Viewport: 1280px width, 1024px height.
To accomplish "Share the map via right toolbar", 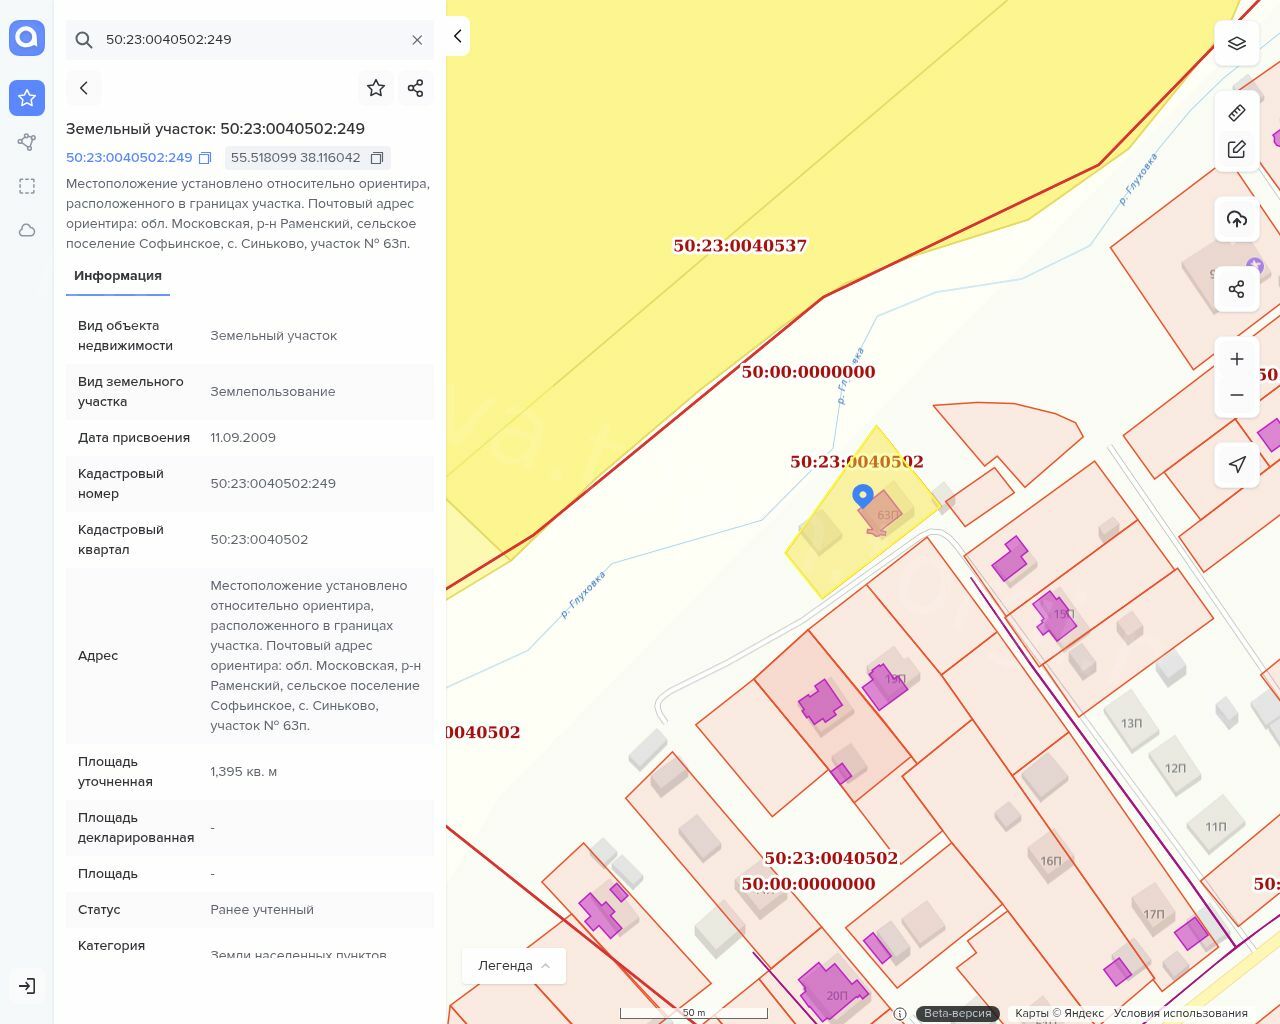I will 1237,289.
